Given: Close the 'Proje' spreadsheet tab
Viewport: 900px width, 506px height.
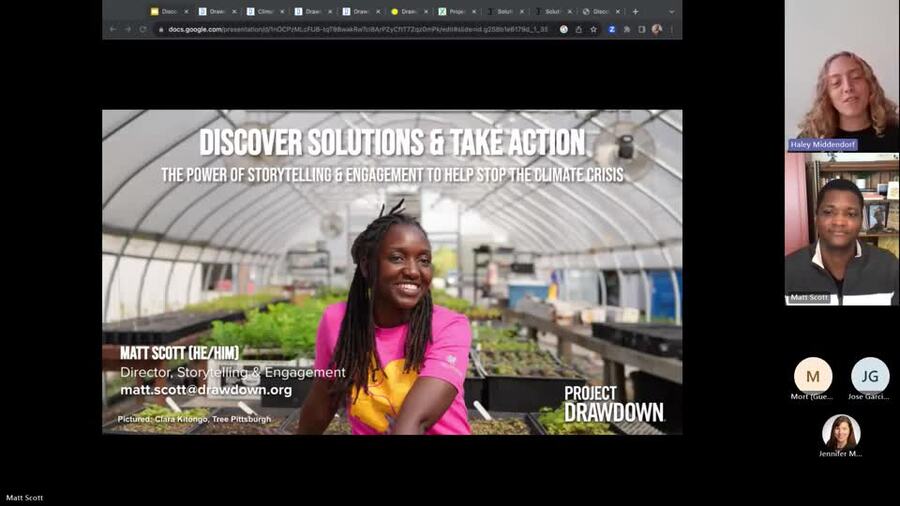Looking at the screenshot, I should (x=474, y=11).
